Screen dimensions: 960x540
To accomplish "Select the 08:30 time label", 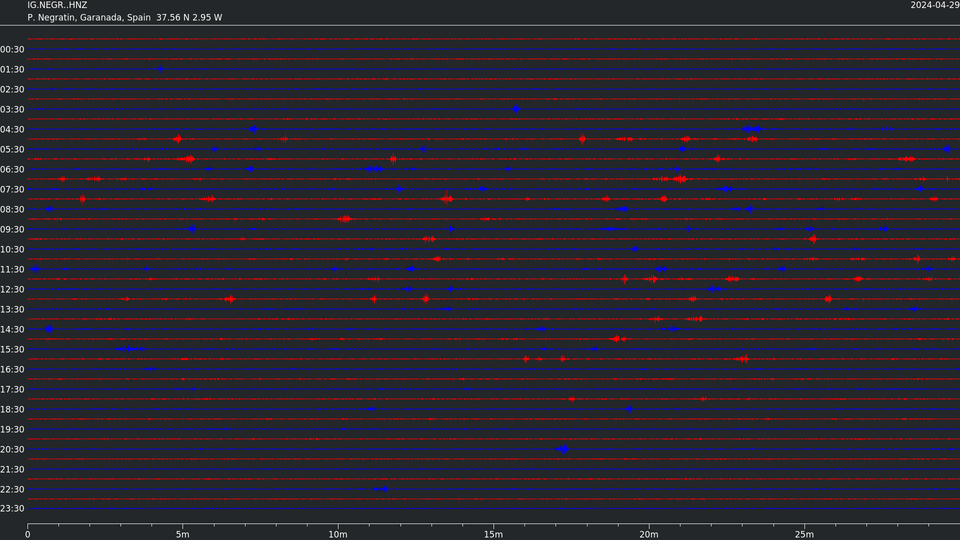I will pyautogui.click(x=12, y=209).
